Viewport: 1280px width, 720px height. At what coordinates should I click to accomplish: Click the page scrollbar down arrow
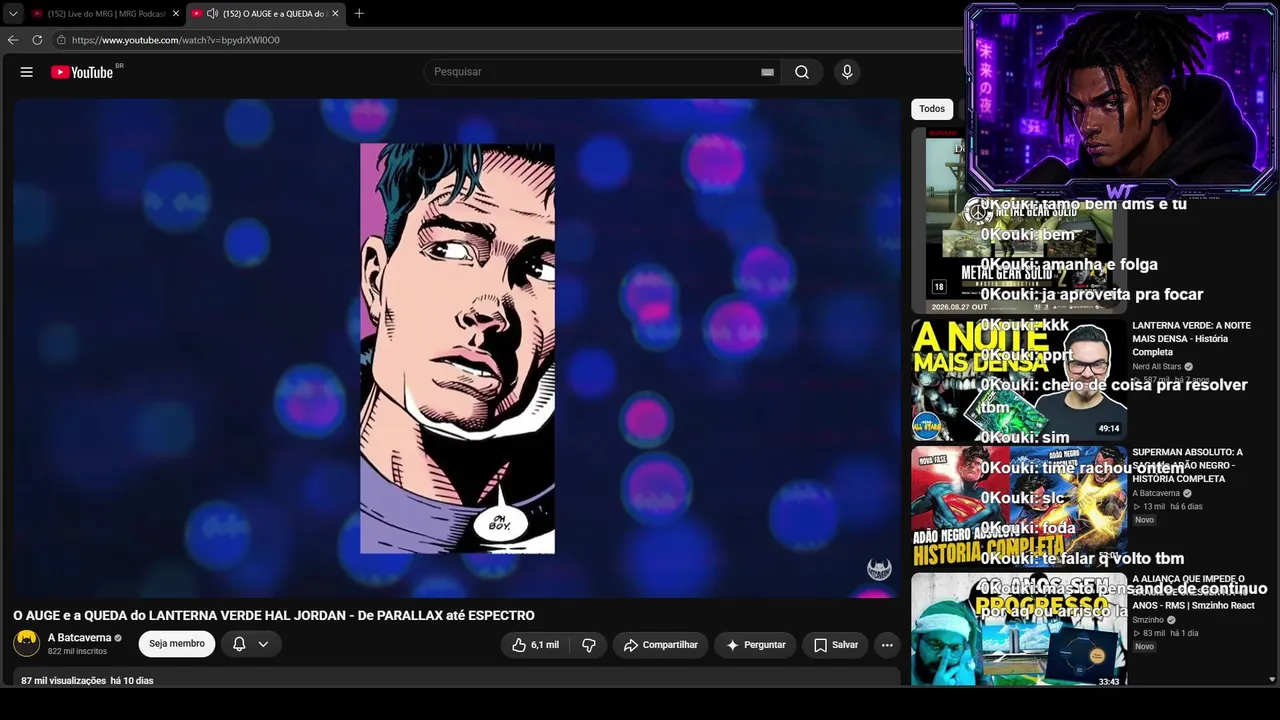click(x=1272, y=680)
